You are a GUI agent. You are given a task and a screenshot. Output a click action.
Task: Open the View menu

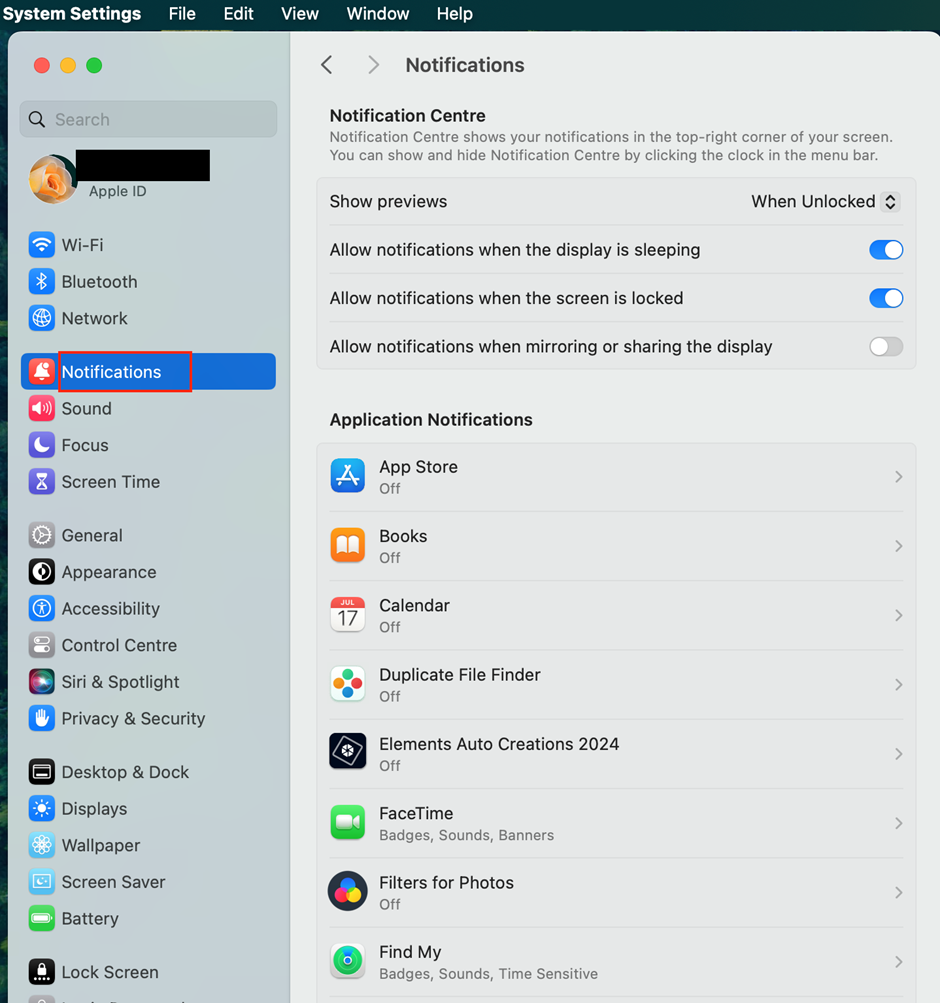300,13
